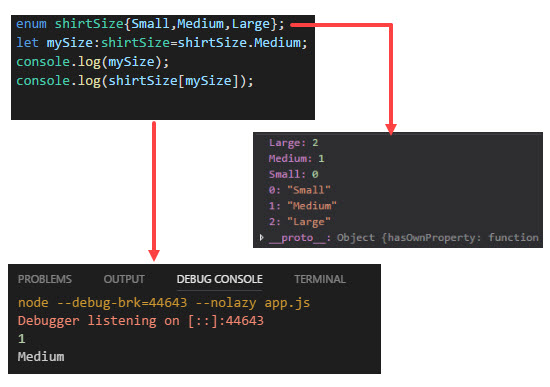Select the DEBUG CONSOLE tab
The height and width of the screenshot is (387, 550).
click(220, 279)
